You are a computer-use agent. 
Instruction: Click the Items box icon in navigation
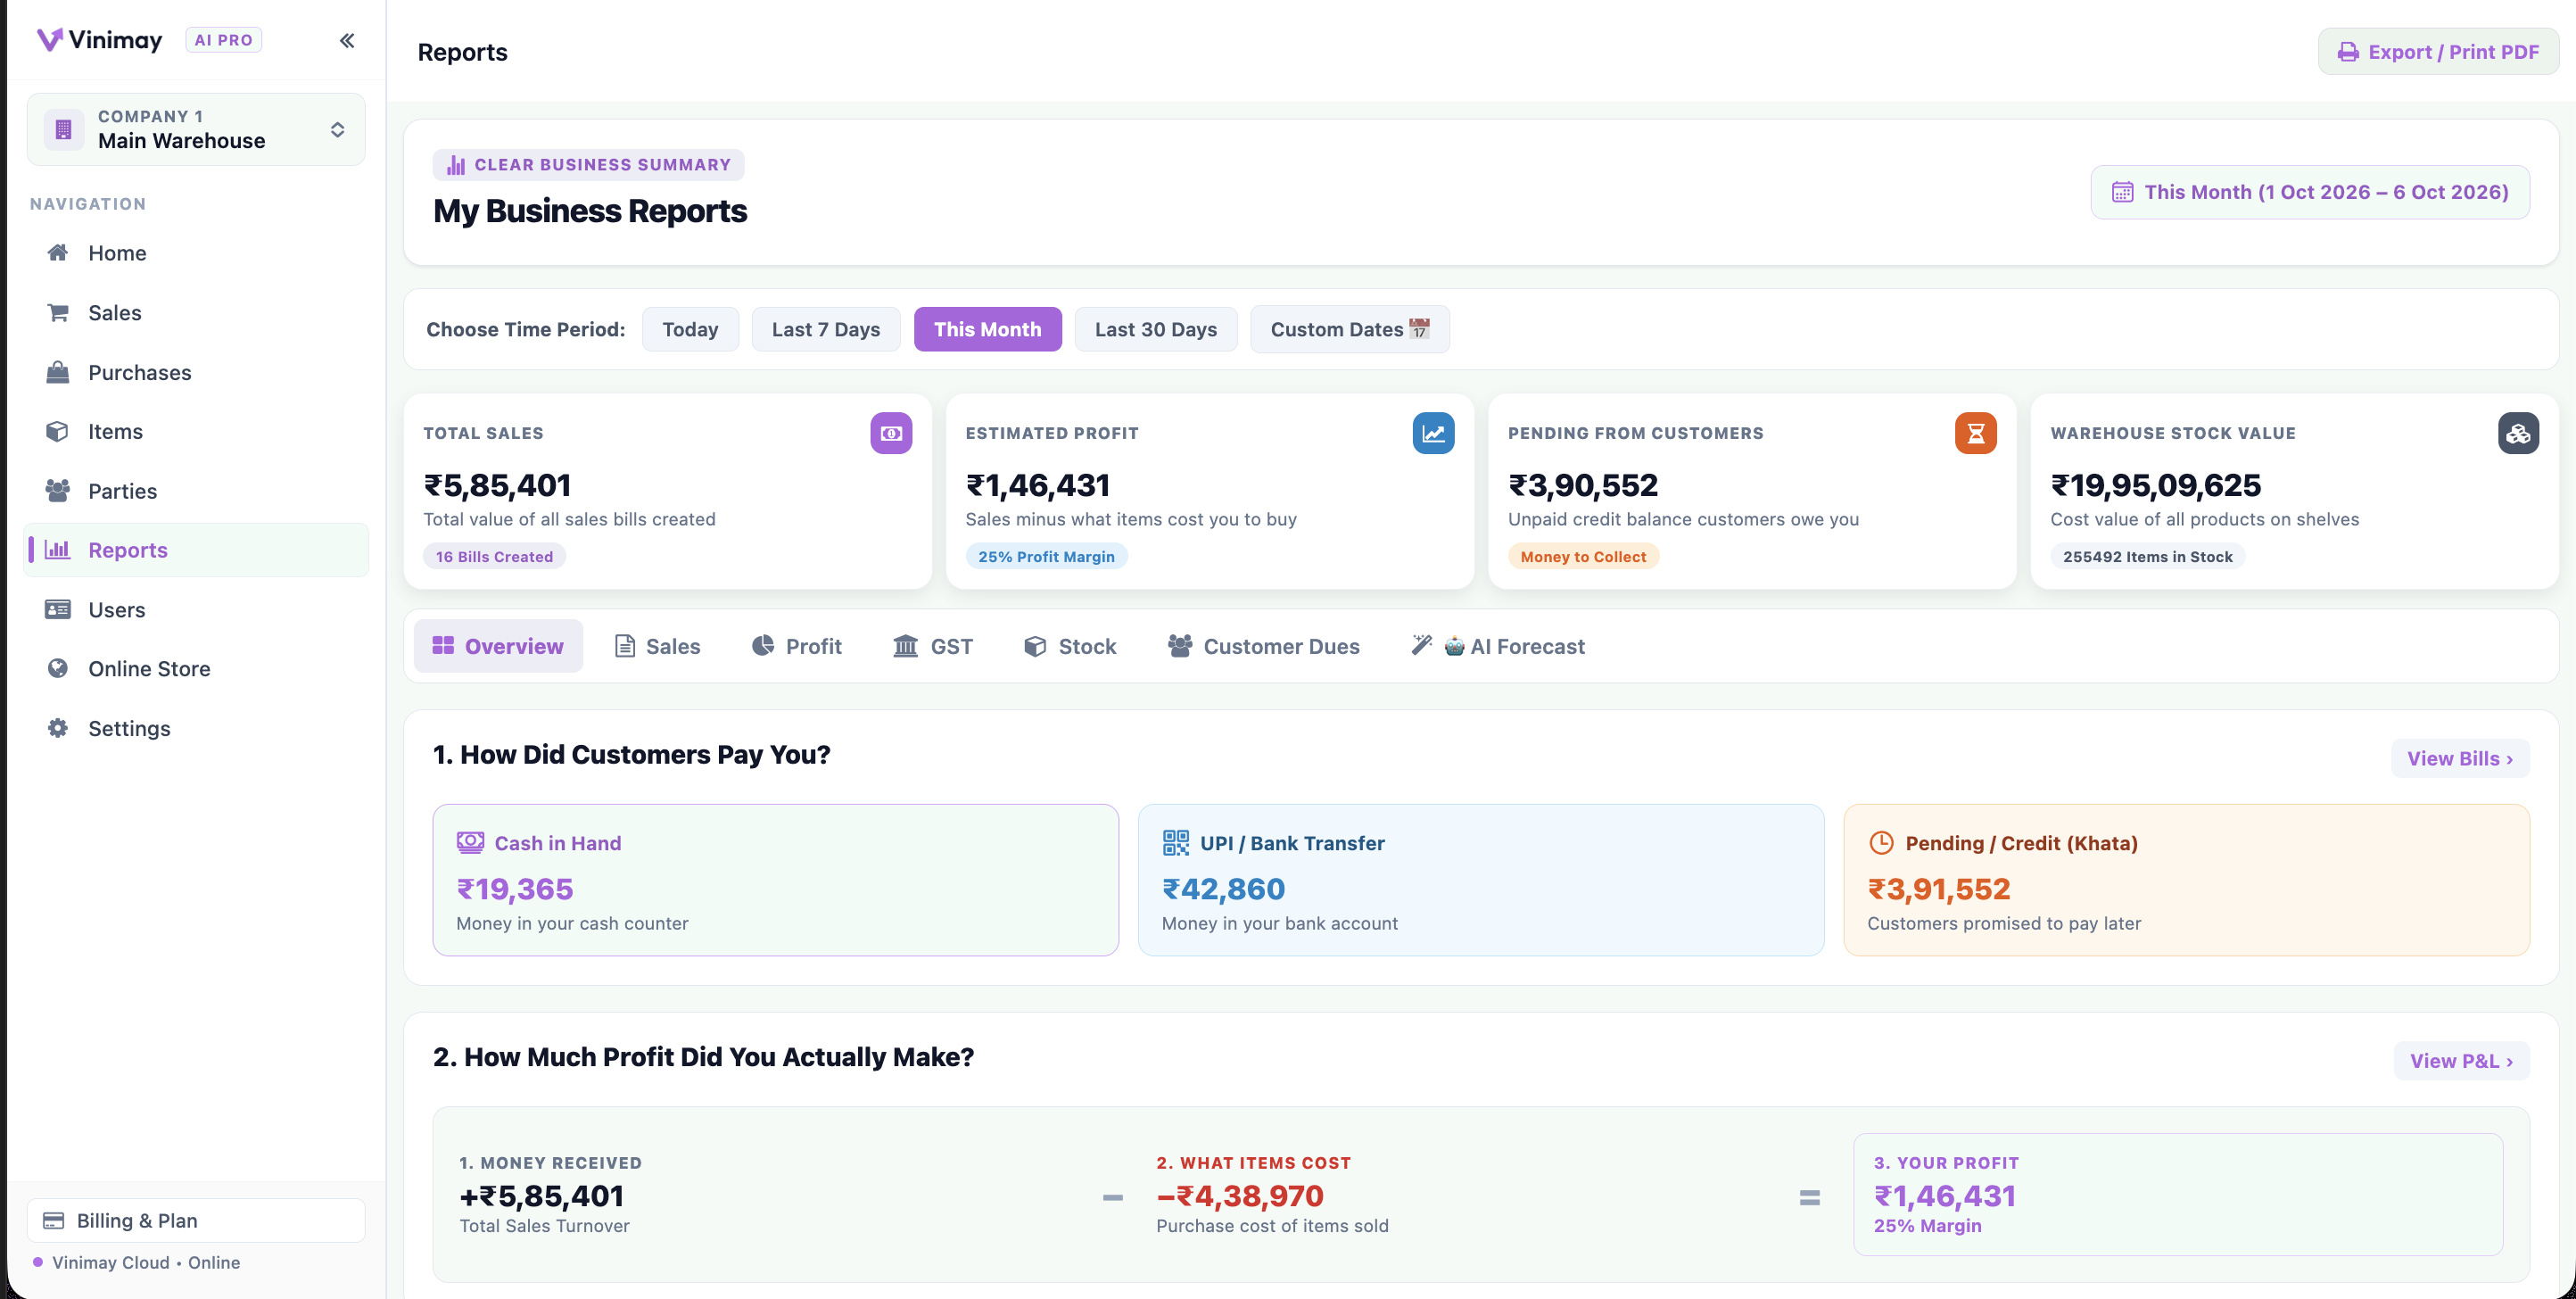coord(58,431)
